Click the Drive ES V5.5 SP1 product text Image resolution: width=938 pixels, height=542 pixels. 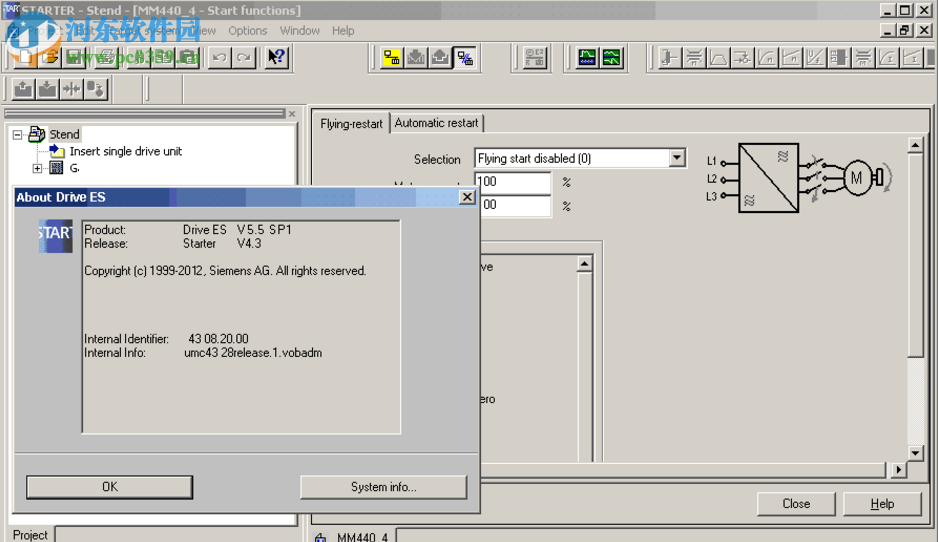[x=237, y=230]
